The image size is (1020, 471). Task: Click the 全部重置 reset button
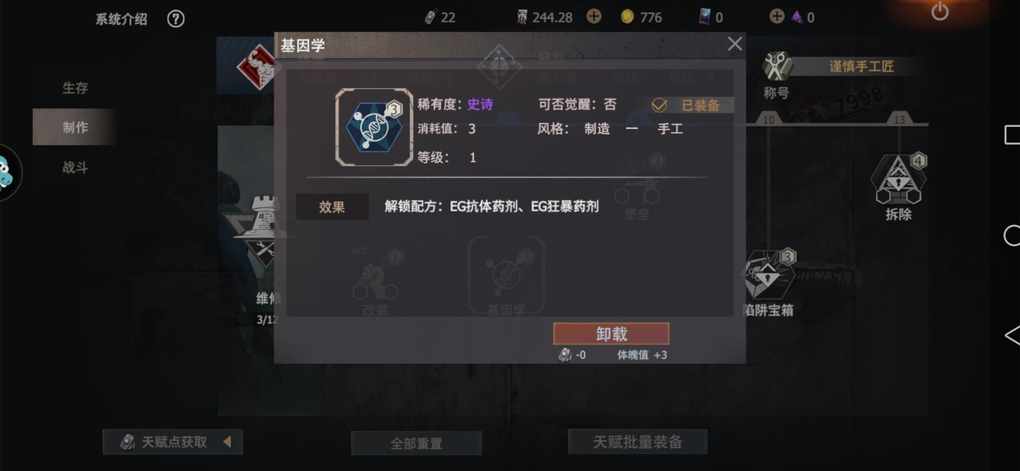coord(416,443)
